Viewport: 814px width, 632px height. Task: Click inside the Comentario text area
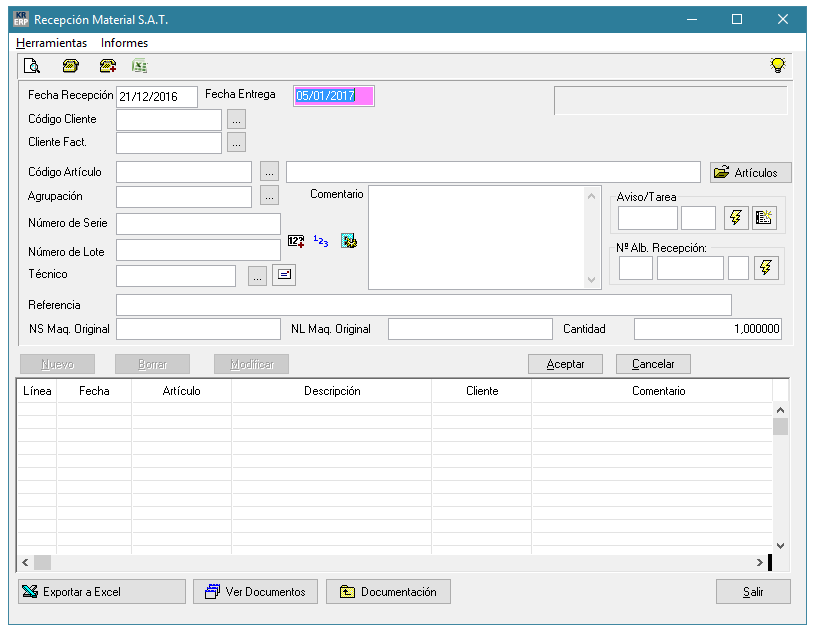pyautogui.click(x=477, y=237)
